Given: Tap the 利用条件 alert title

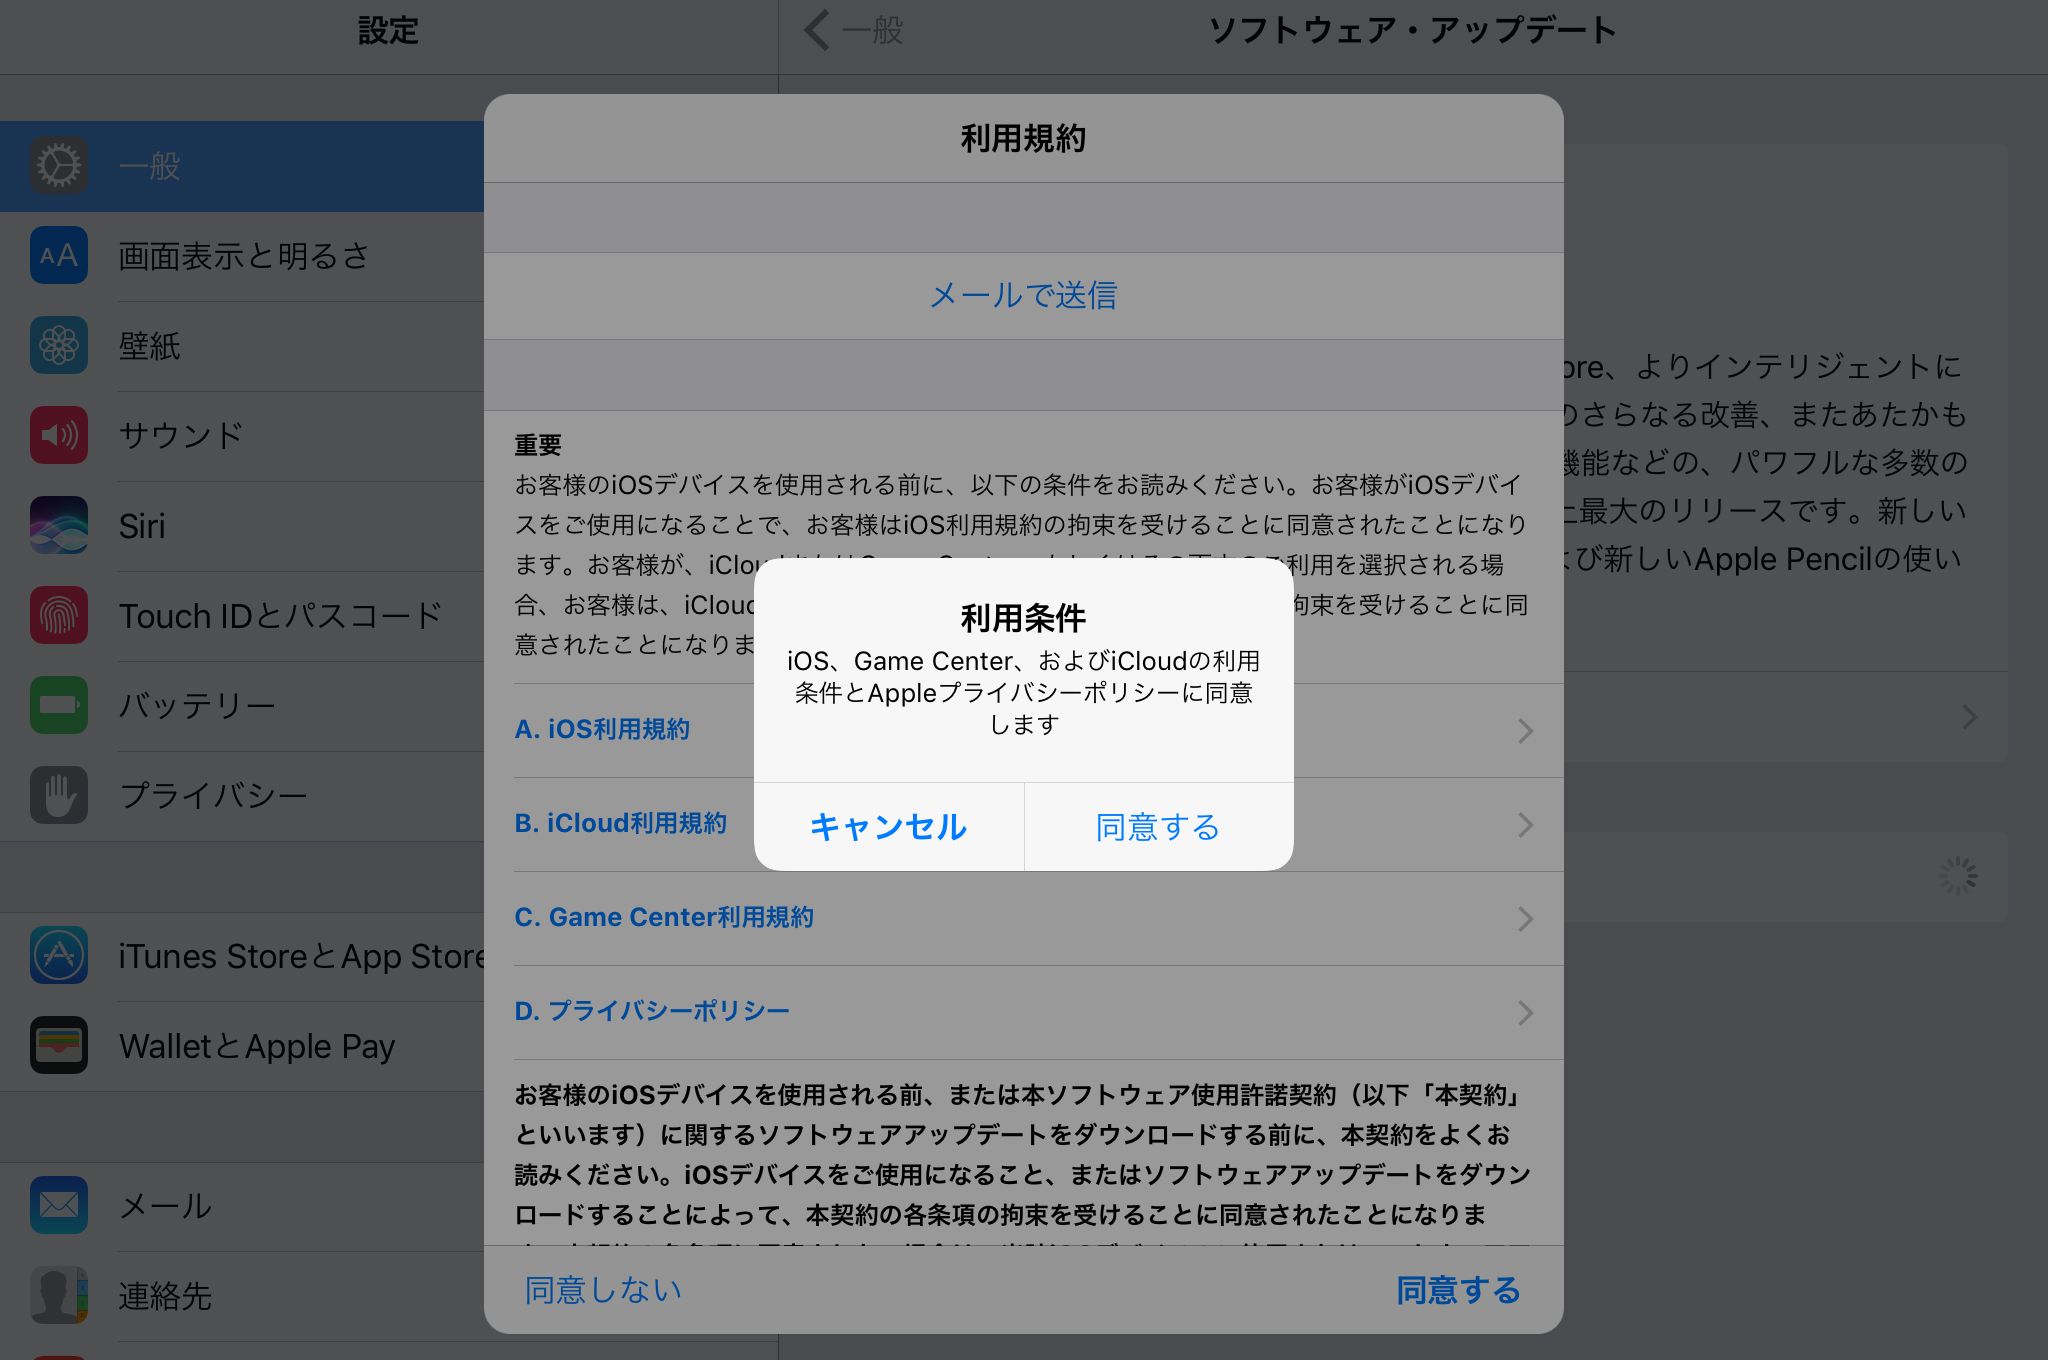Looking at the screenshot, I should 1023,618.
